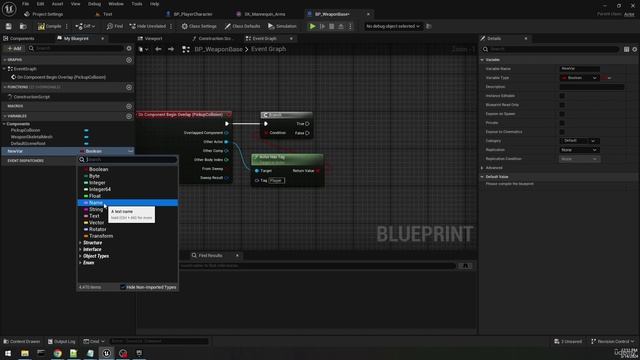Toggle Hide Non-Imported Types checkbox
Image resolution: width=640 pixels, height=360 pixels.
click(x=122, y=287)
